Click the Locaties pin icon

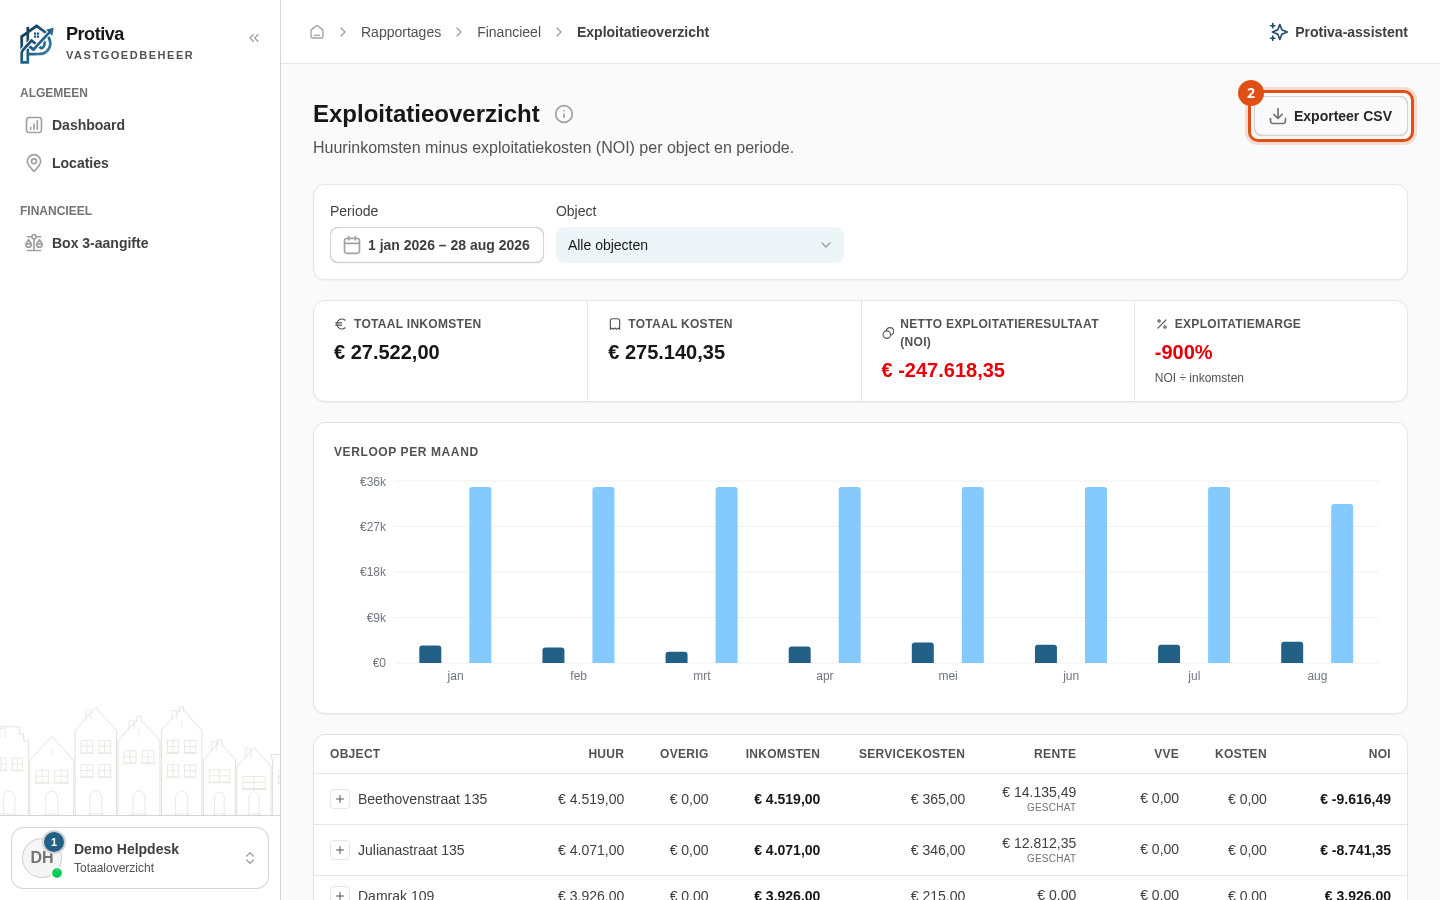34,163
